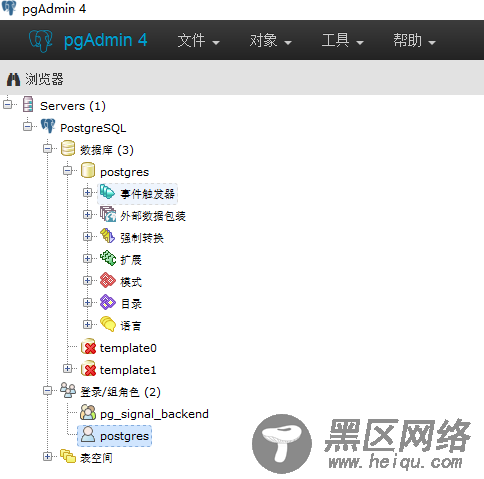Select the 语言 label
This screenshot has width=484, height=479.
[x=131, y=326]
